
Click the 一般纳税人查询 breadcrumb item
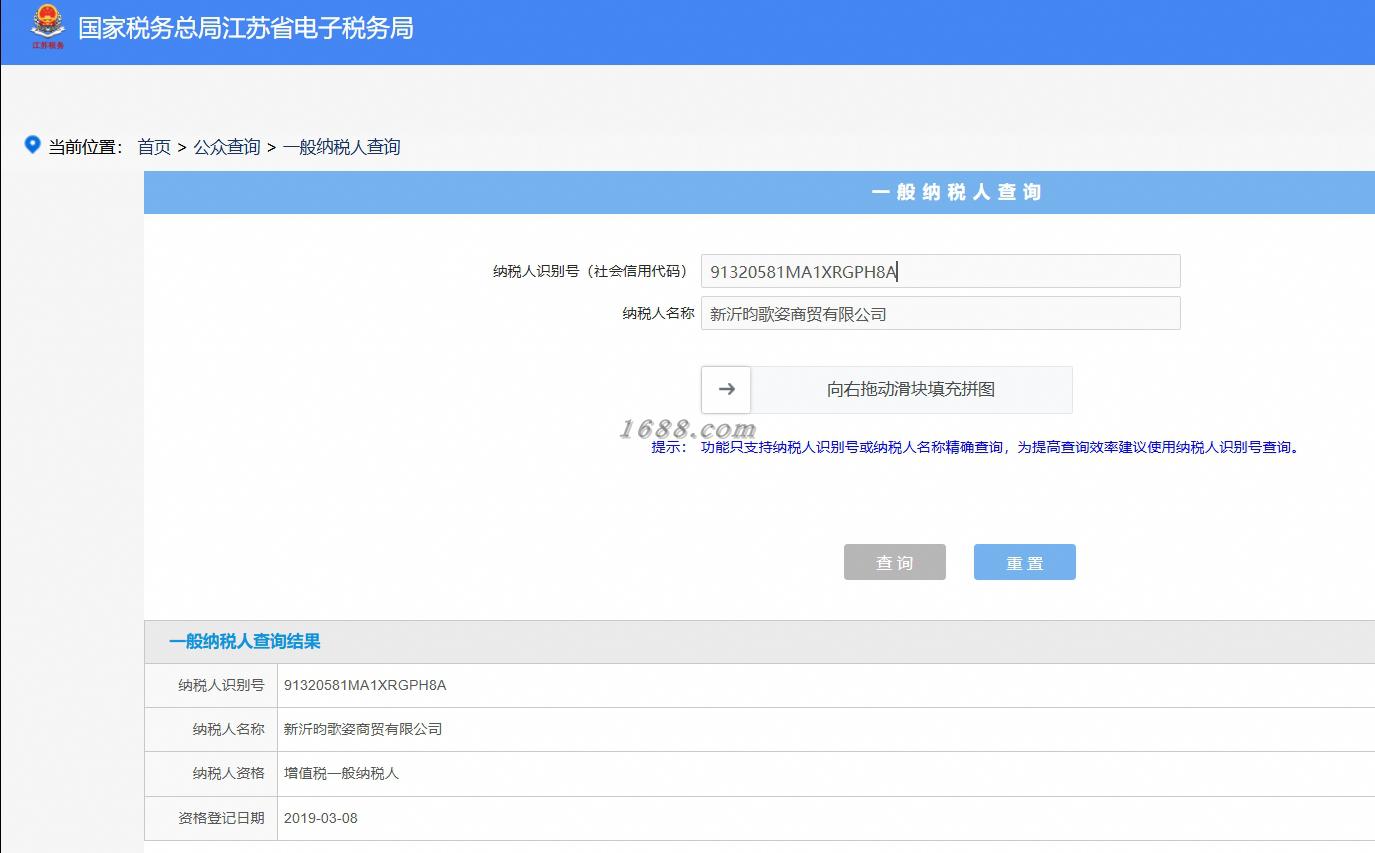click(341, 147)
